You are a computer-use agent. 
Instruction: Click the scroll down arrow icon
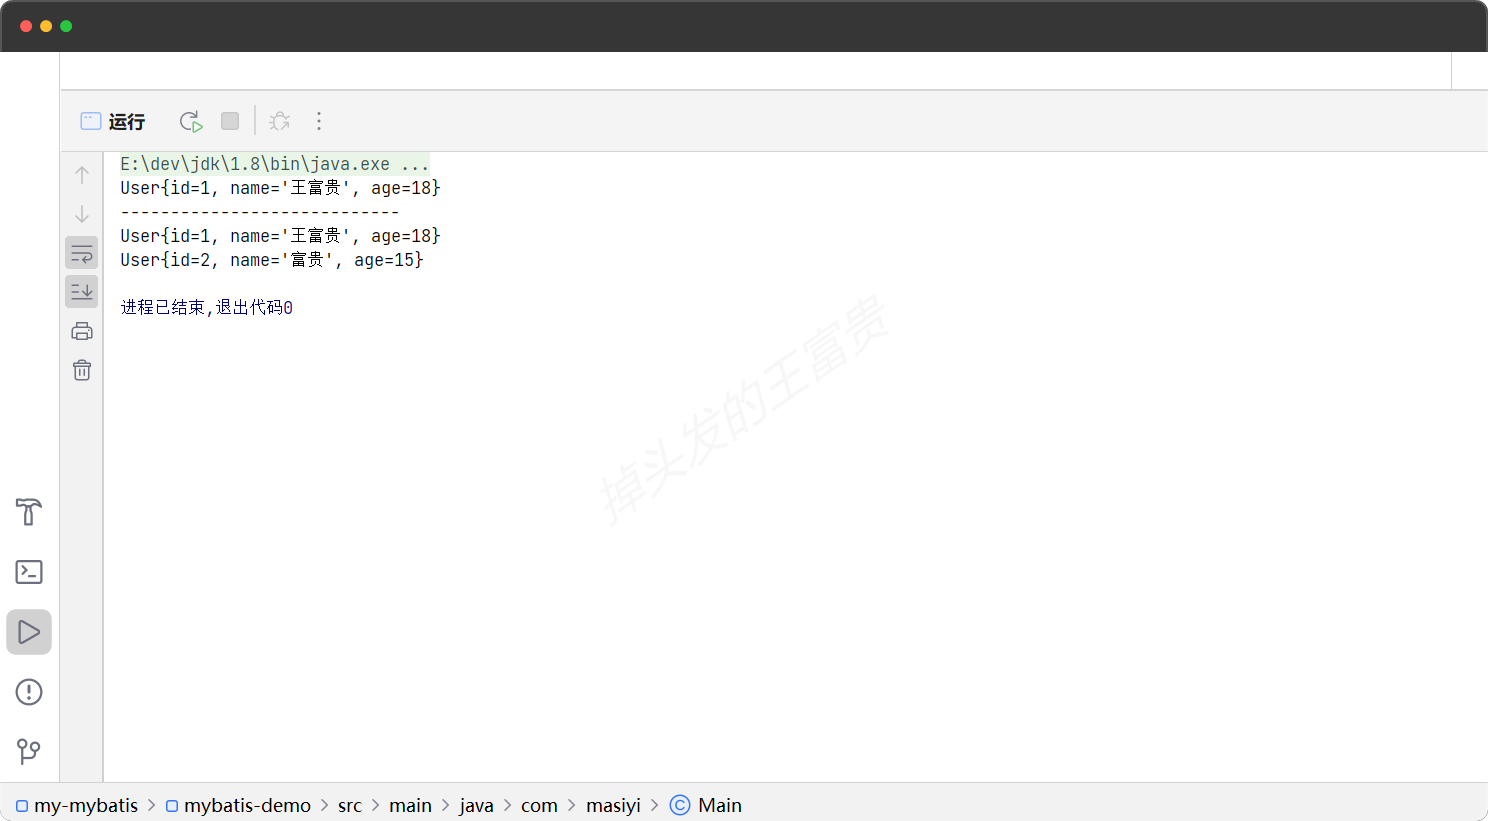point(82,214)
